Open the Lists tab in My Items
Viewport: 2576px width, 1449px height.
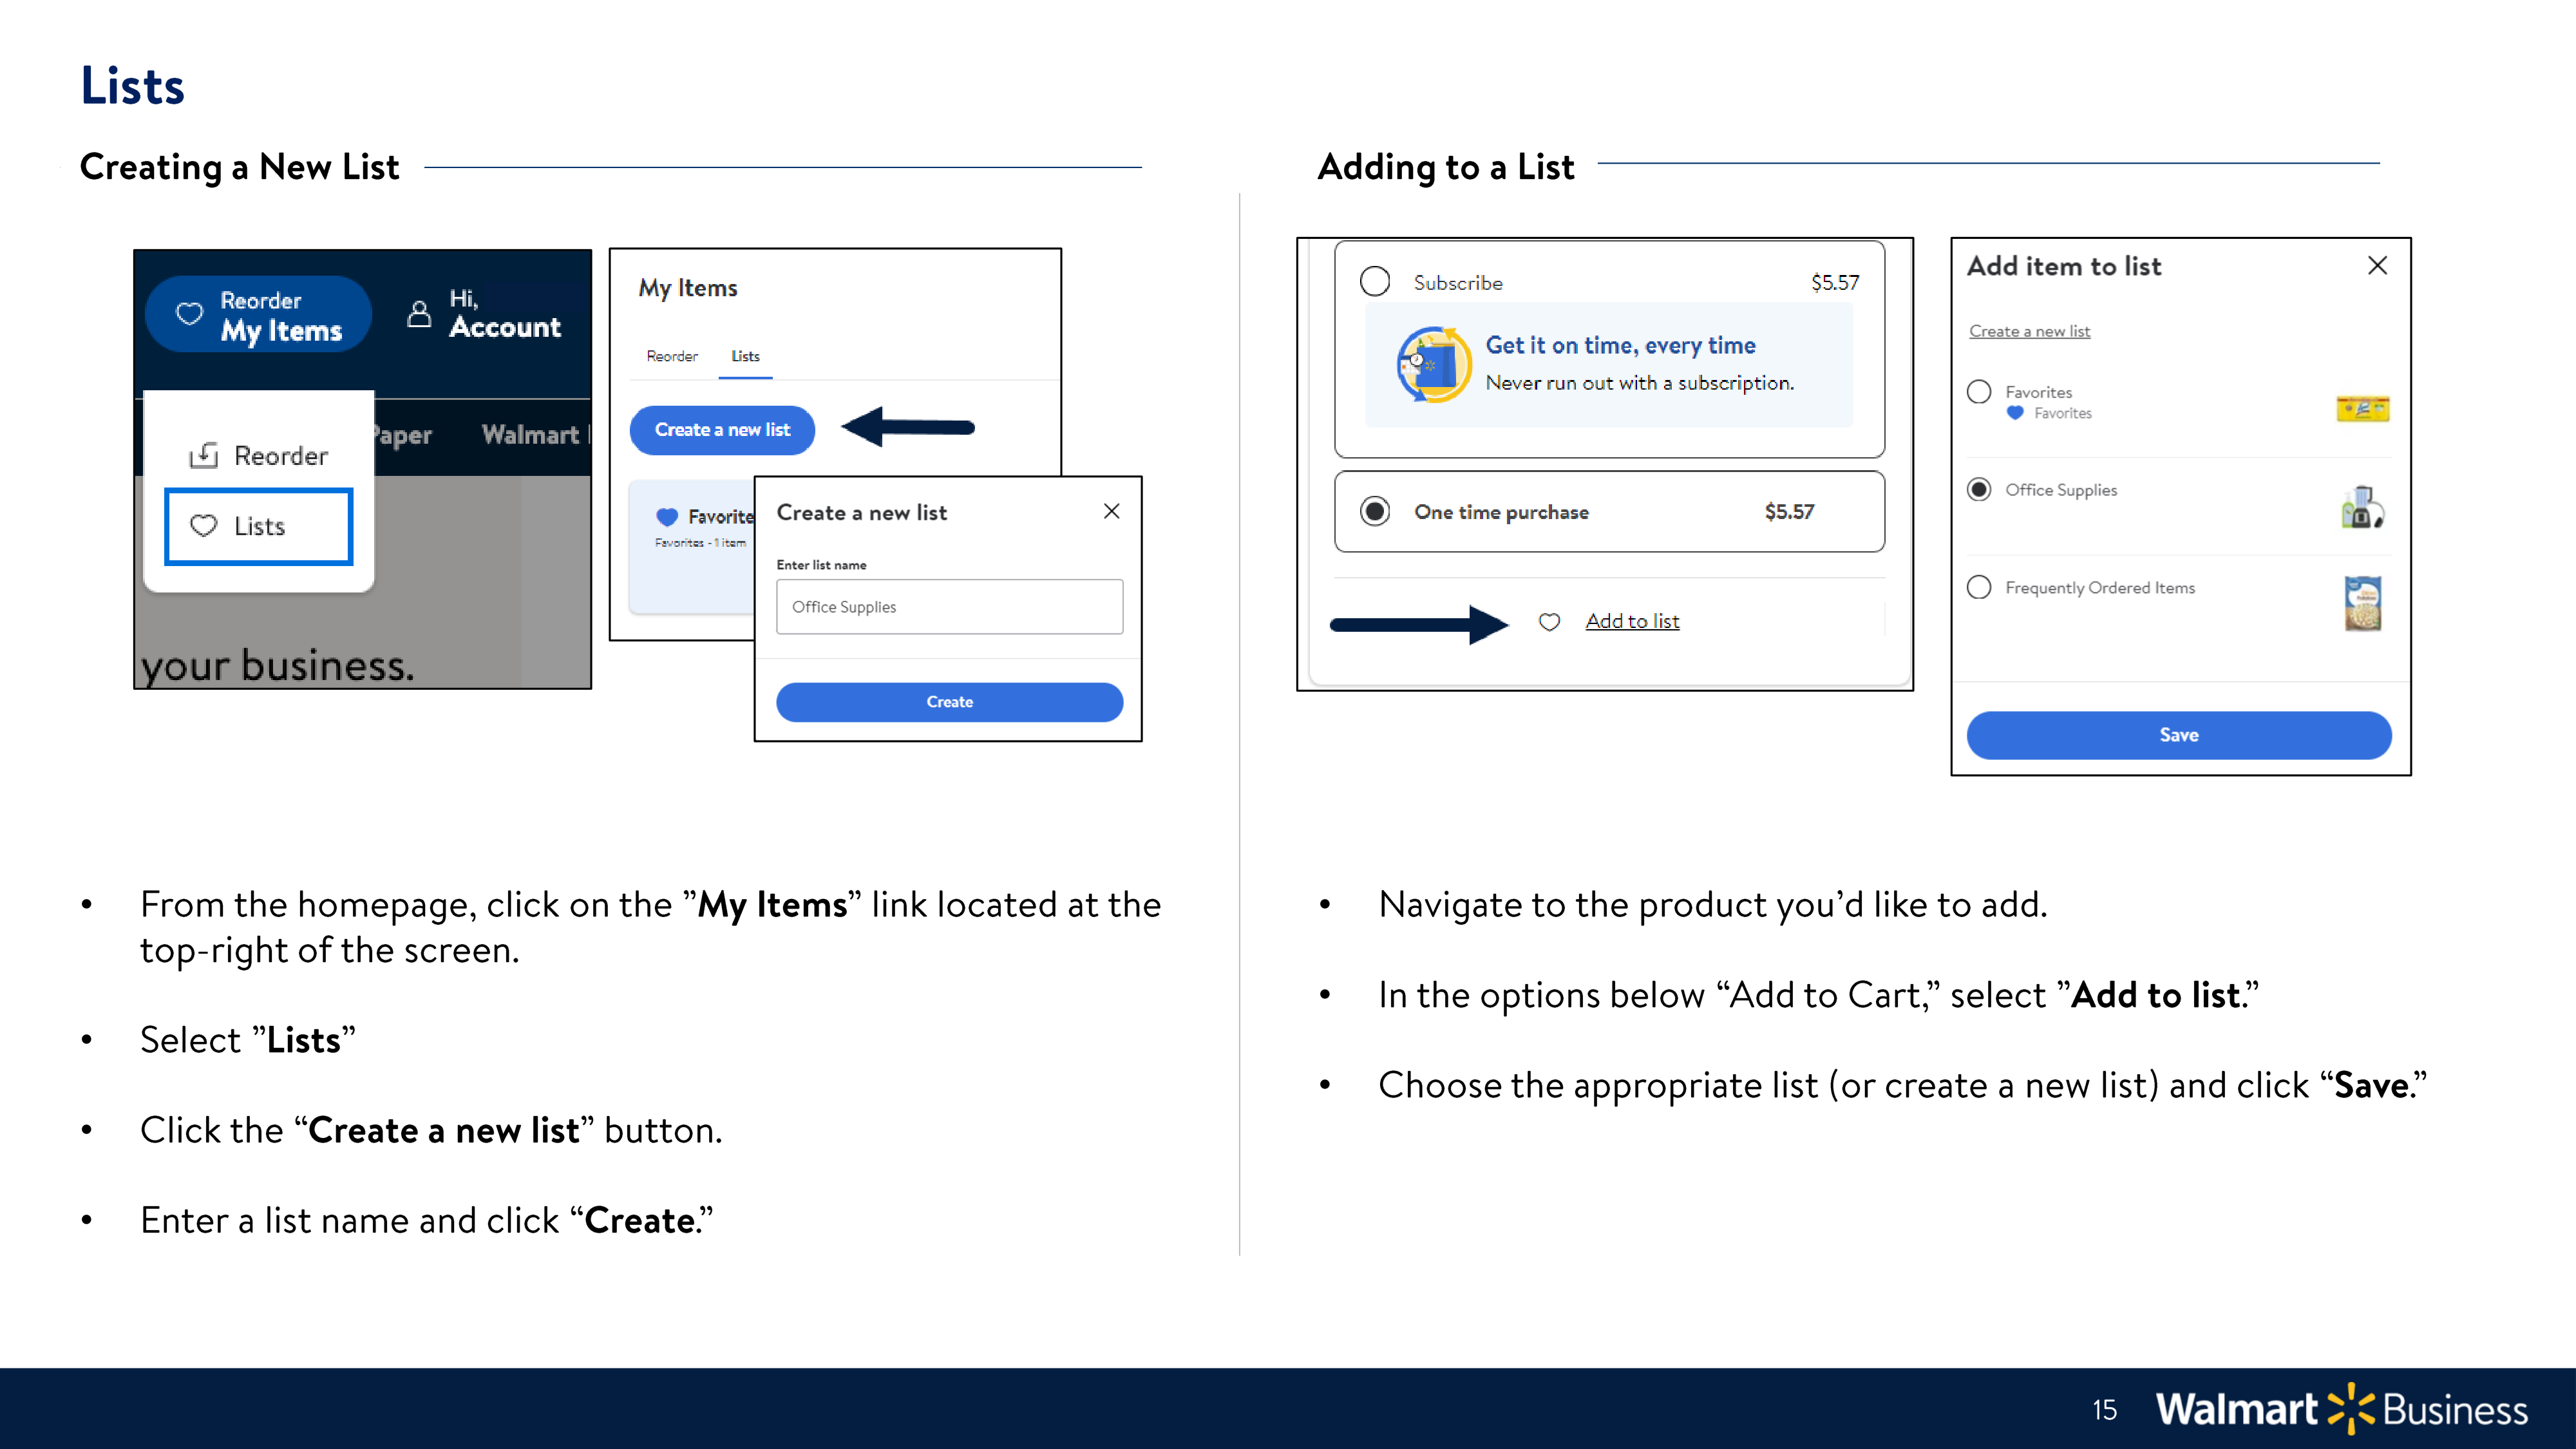tap(745, 356)
